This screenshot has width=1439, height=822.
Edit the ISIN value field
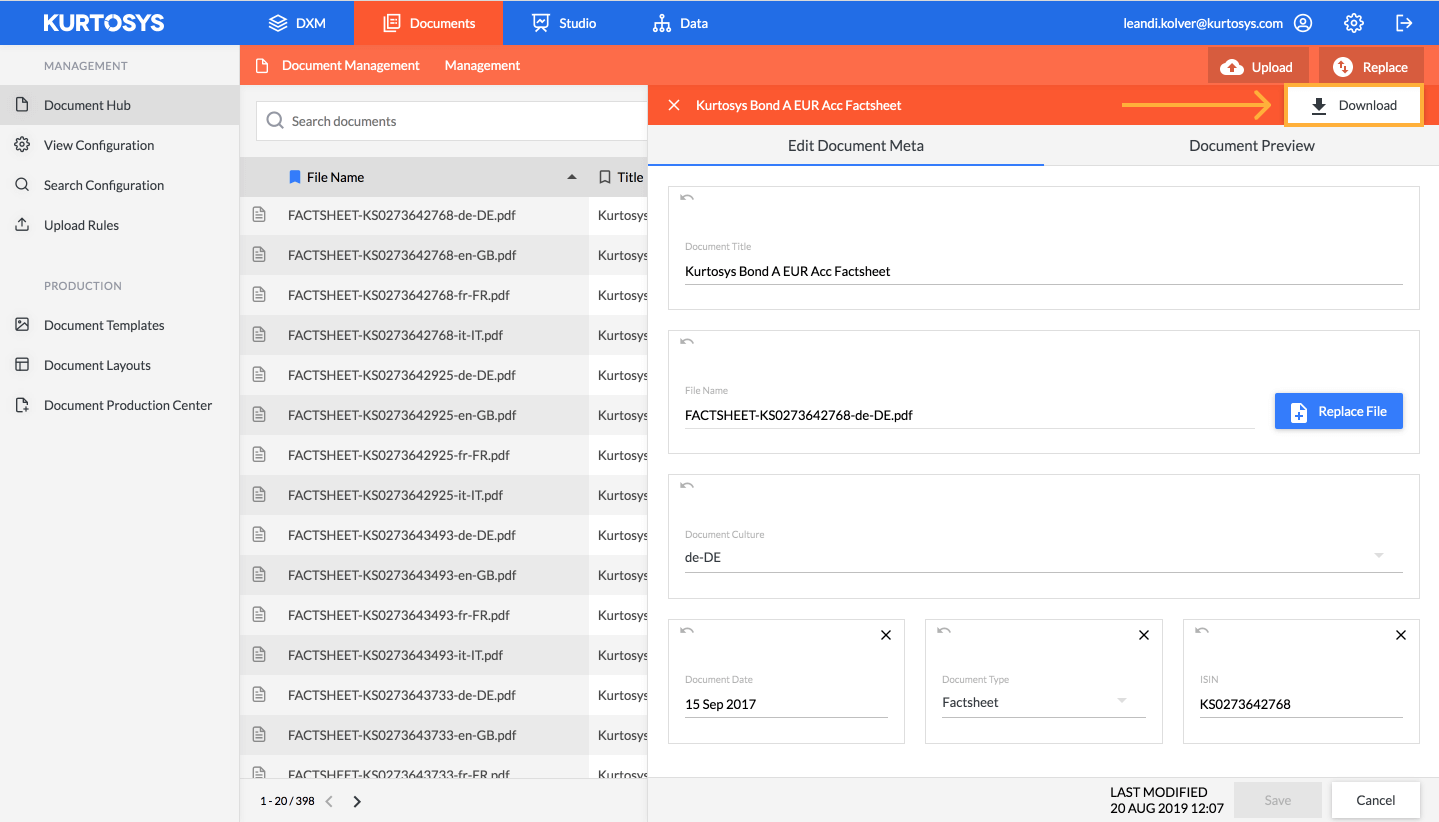coord(1301,704)
